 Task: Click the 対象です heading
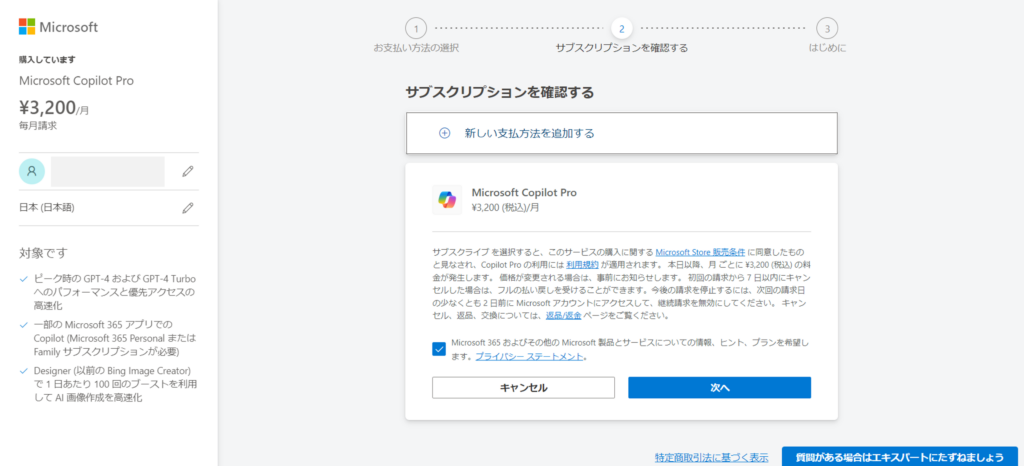coord(44,253)
